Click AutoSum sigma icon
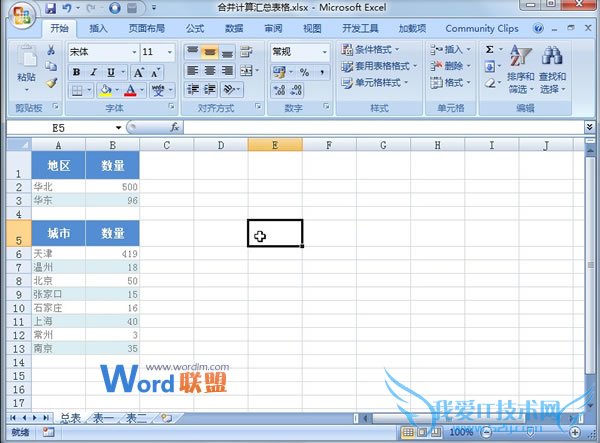The width and height of the screenshot is (600, 443). click(489, 49)
